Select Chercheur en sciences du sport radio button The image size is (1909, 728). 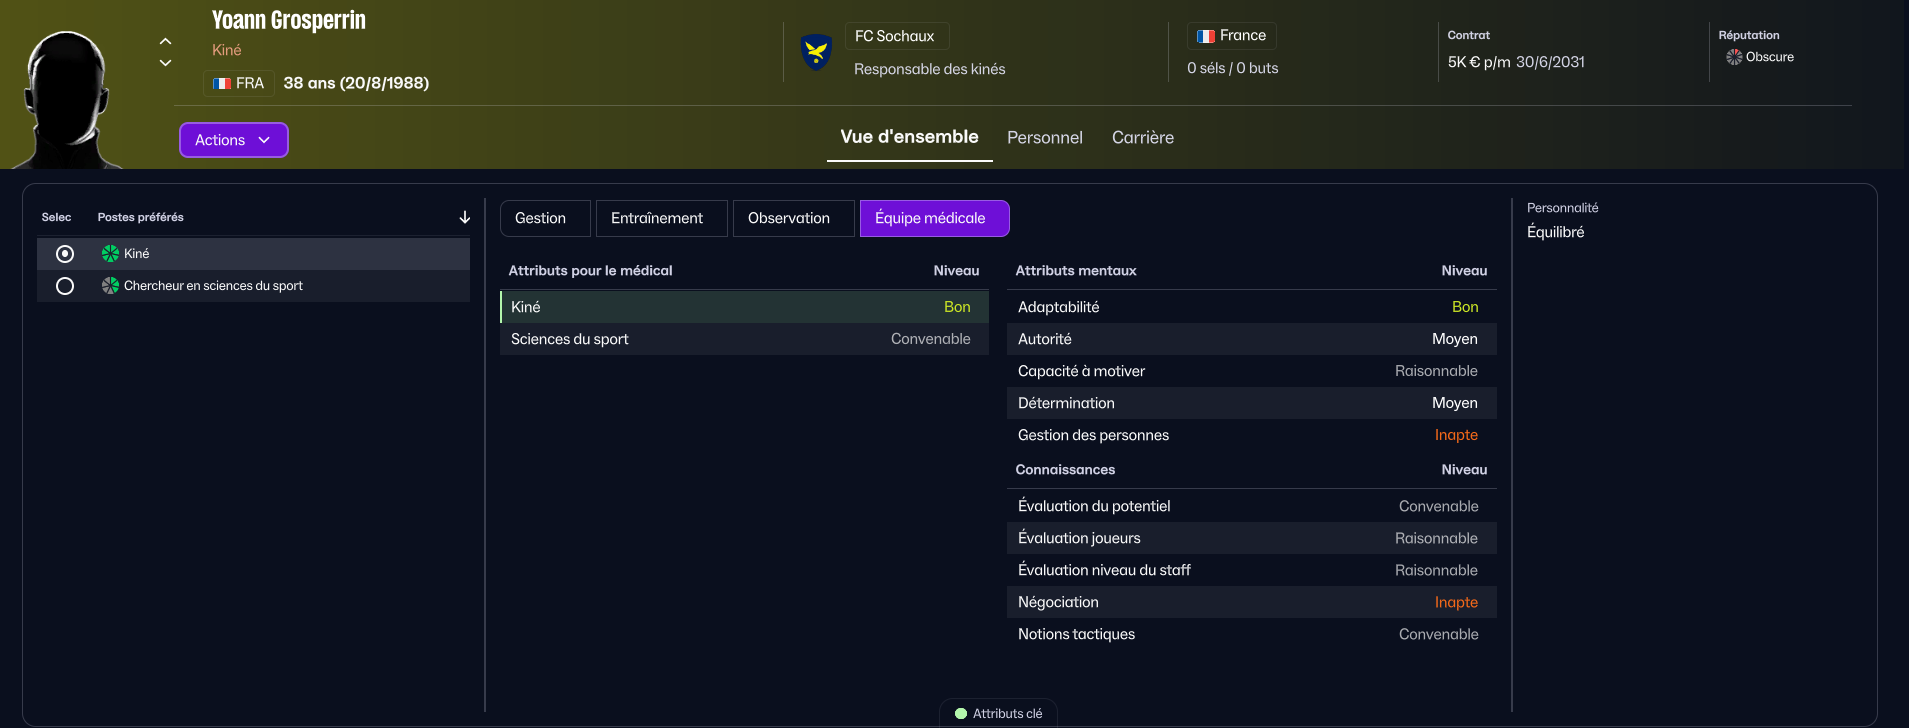[x=65, y=286]
